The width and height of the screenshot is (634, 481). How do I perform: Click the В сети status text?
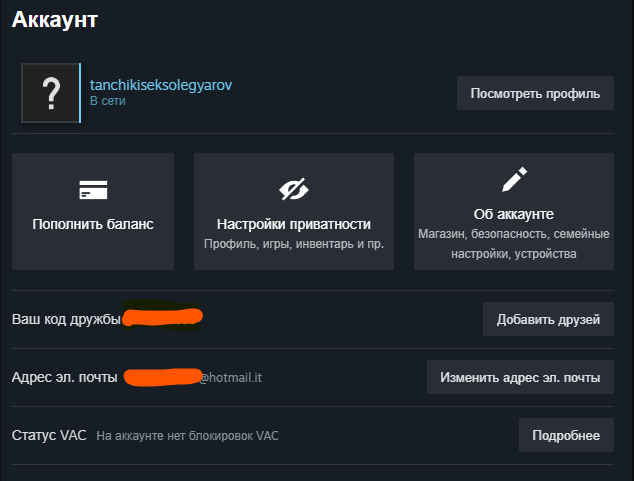108,101
